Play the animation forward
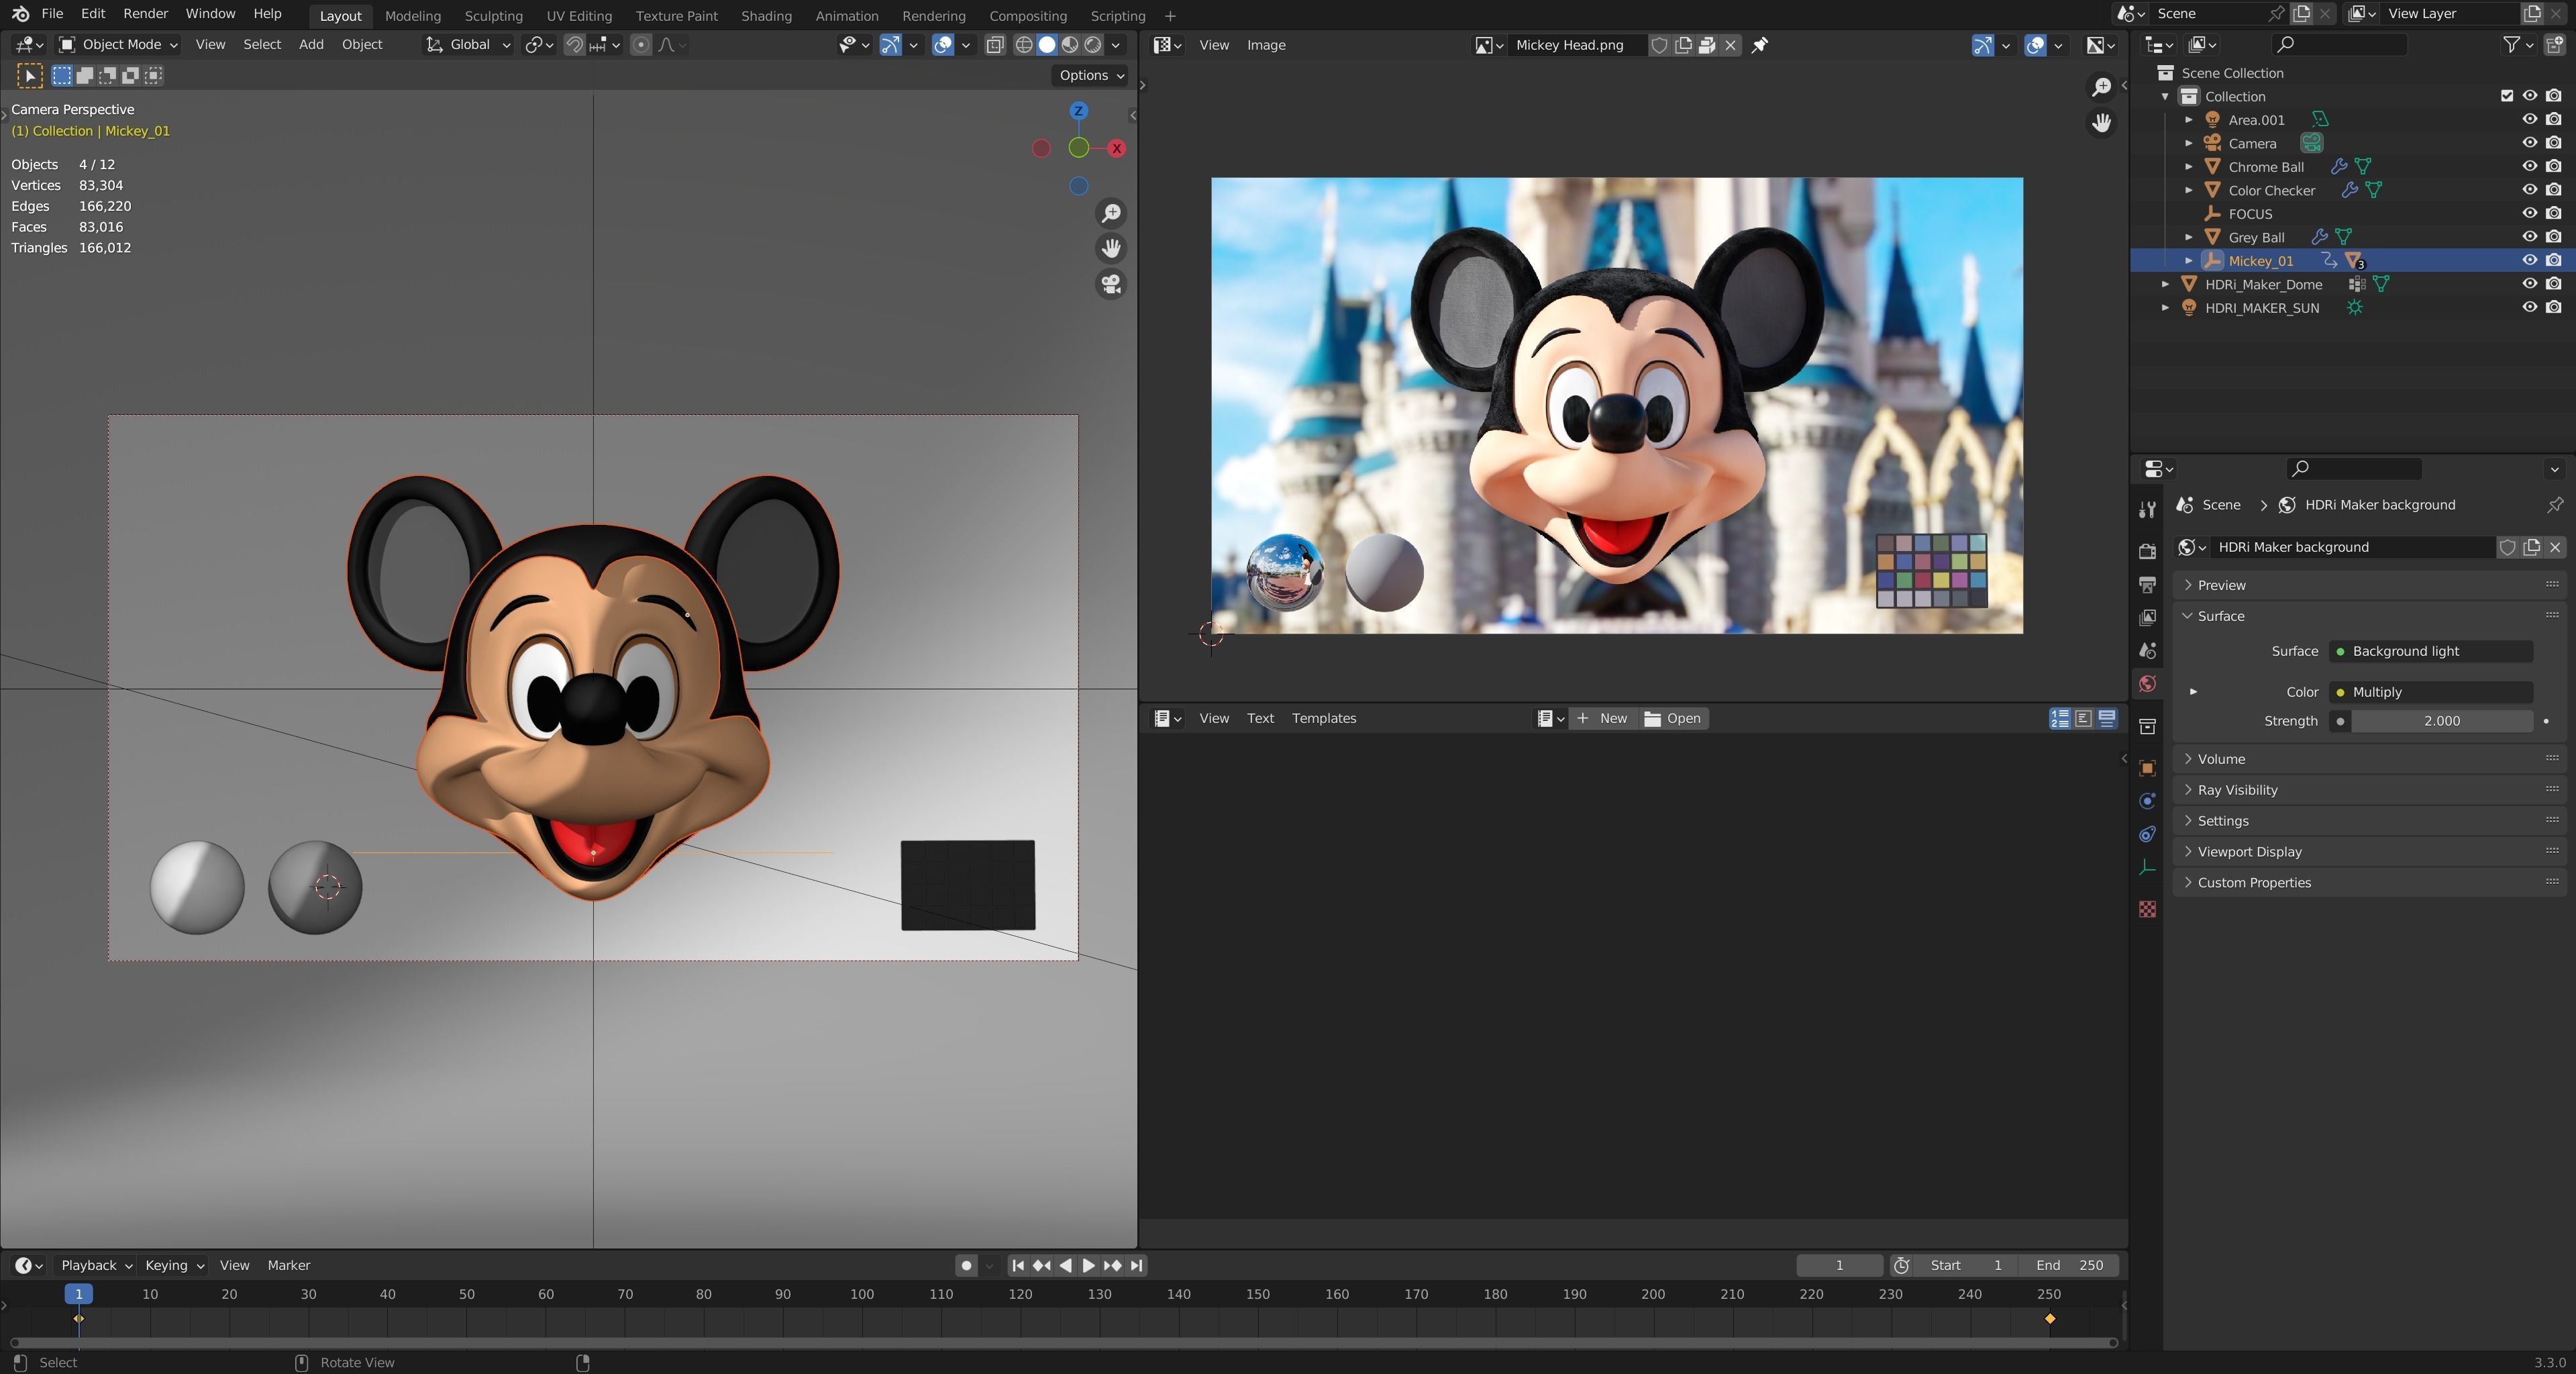Image resolution: width=2576 pixels, height=1374 pixels. (x=1088, y=1265)
